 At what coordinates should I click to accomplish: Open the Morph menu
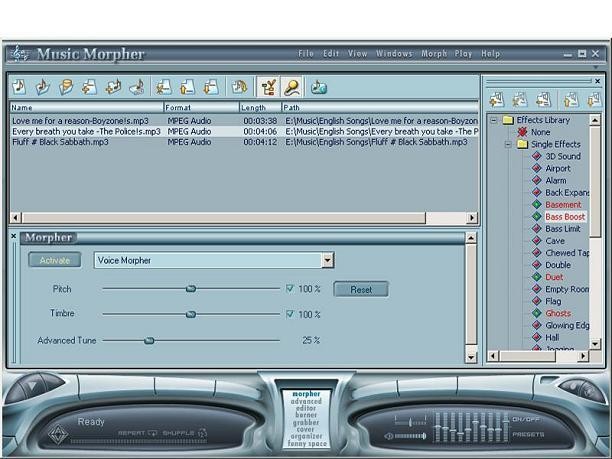(434, 54)
